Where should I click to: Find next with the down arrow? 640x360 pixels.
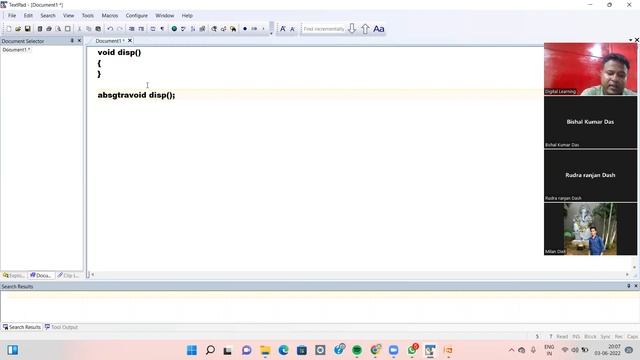[352, 29]
